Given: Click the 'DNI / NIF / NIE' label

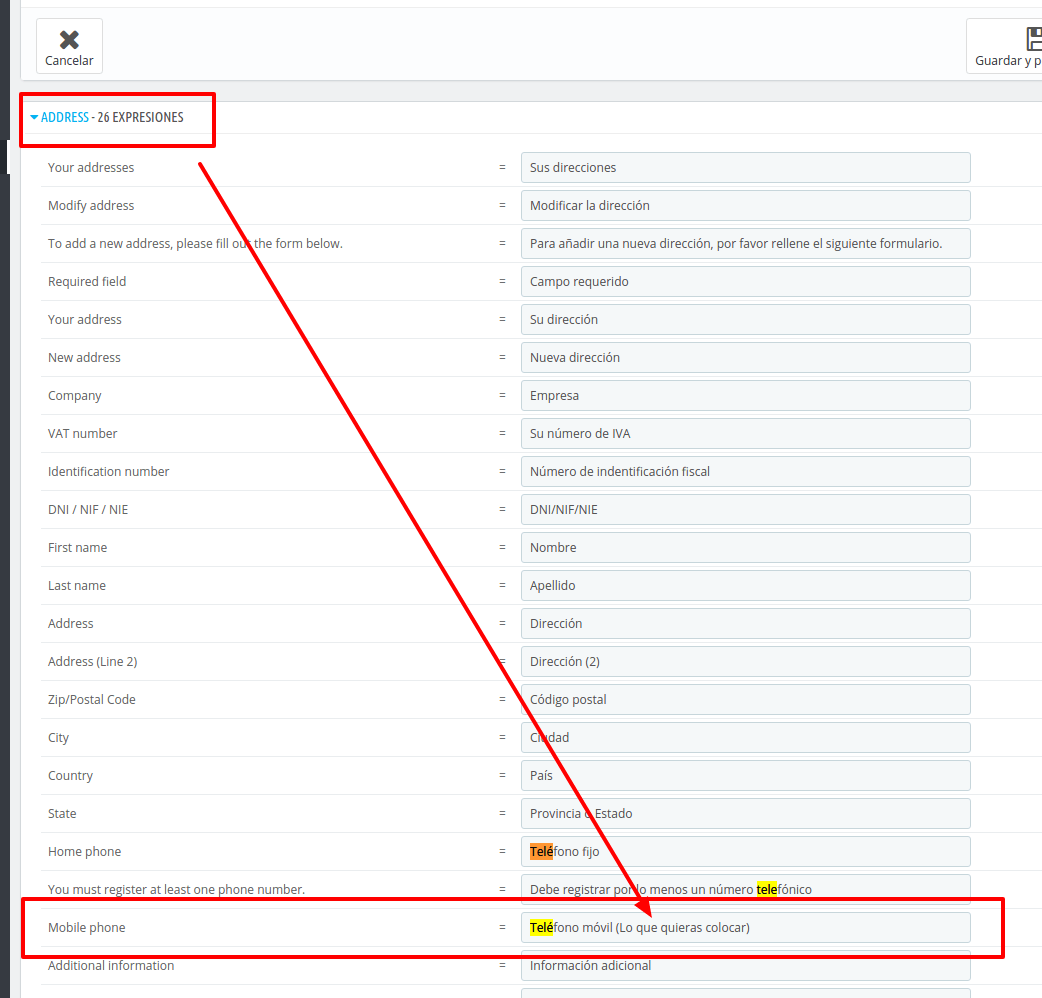Looking at the screenshot, I should tap(88, 510).
